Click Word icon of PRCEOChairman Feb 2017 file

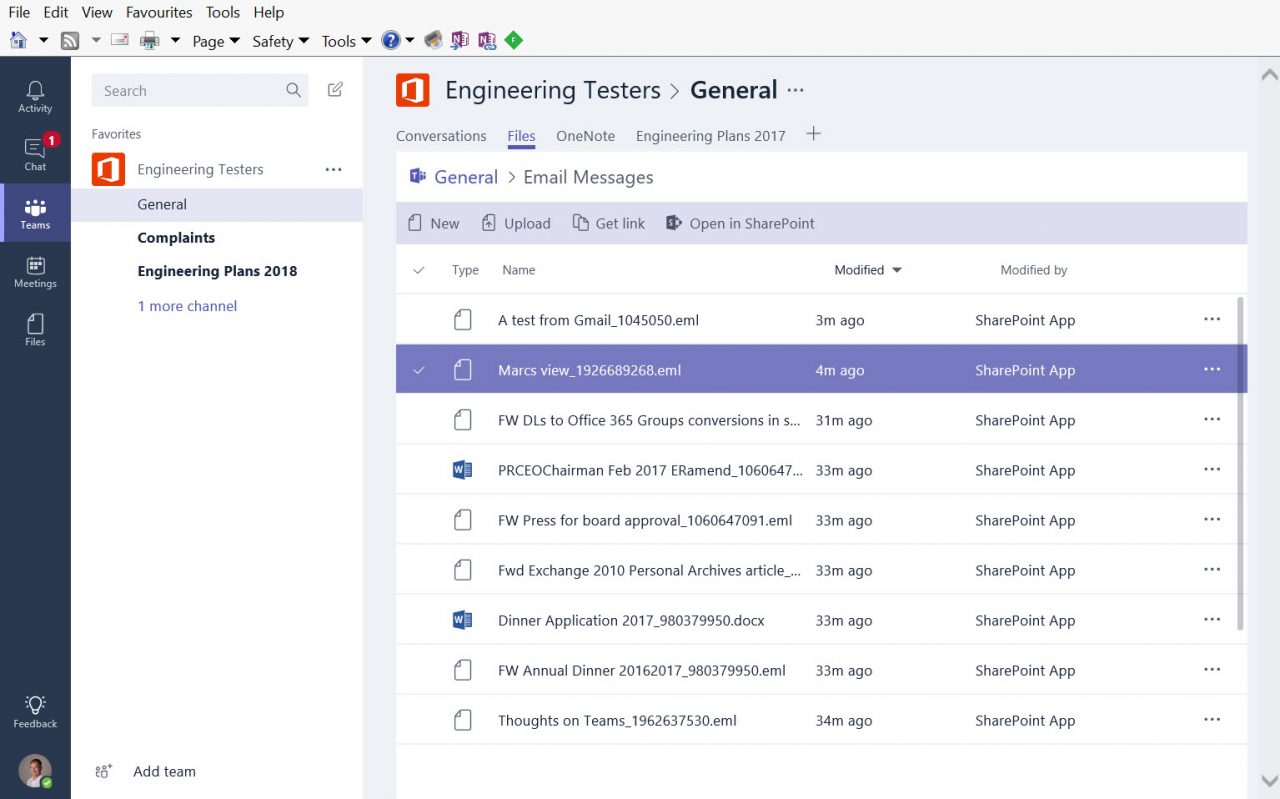pyautogui.click(x=462, y=470)
